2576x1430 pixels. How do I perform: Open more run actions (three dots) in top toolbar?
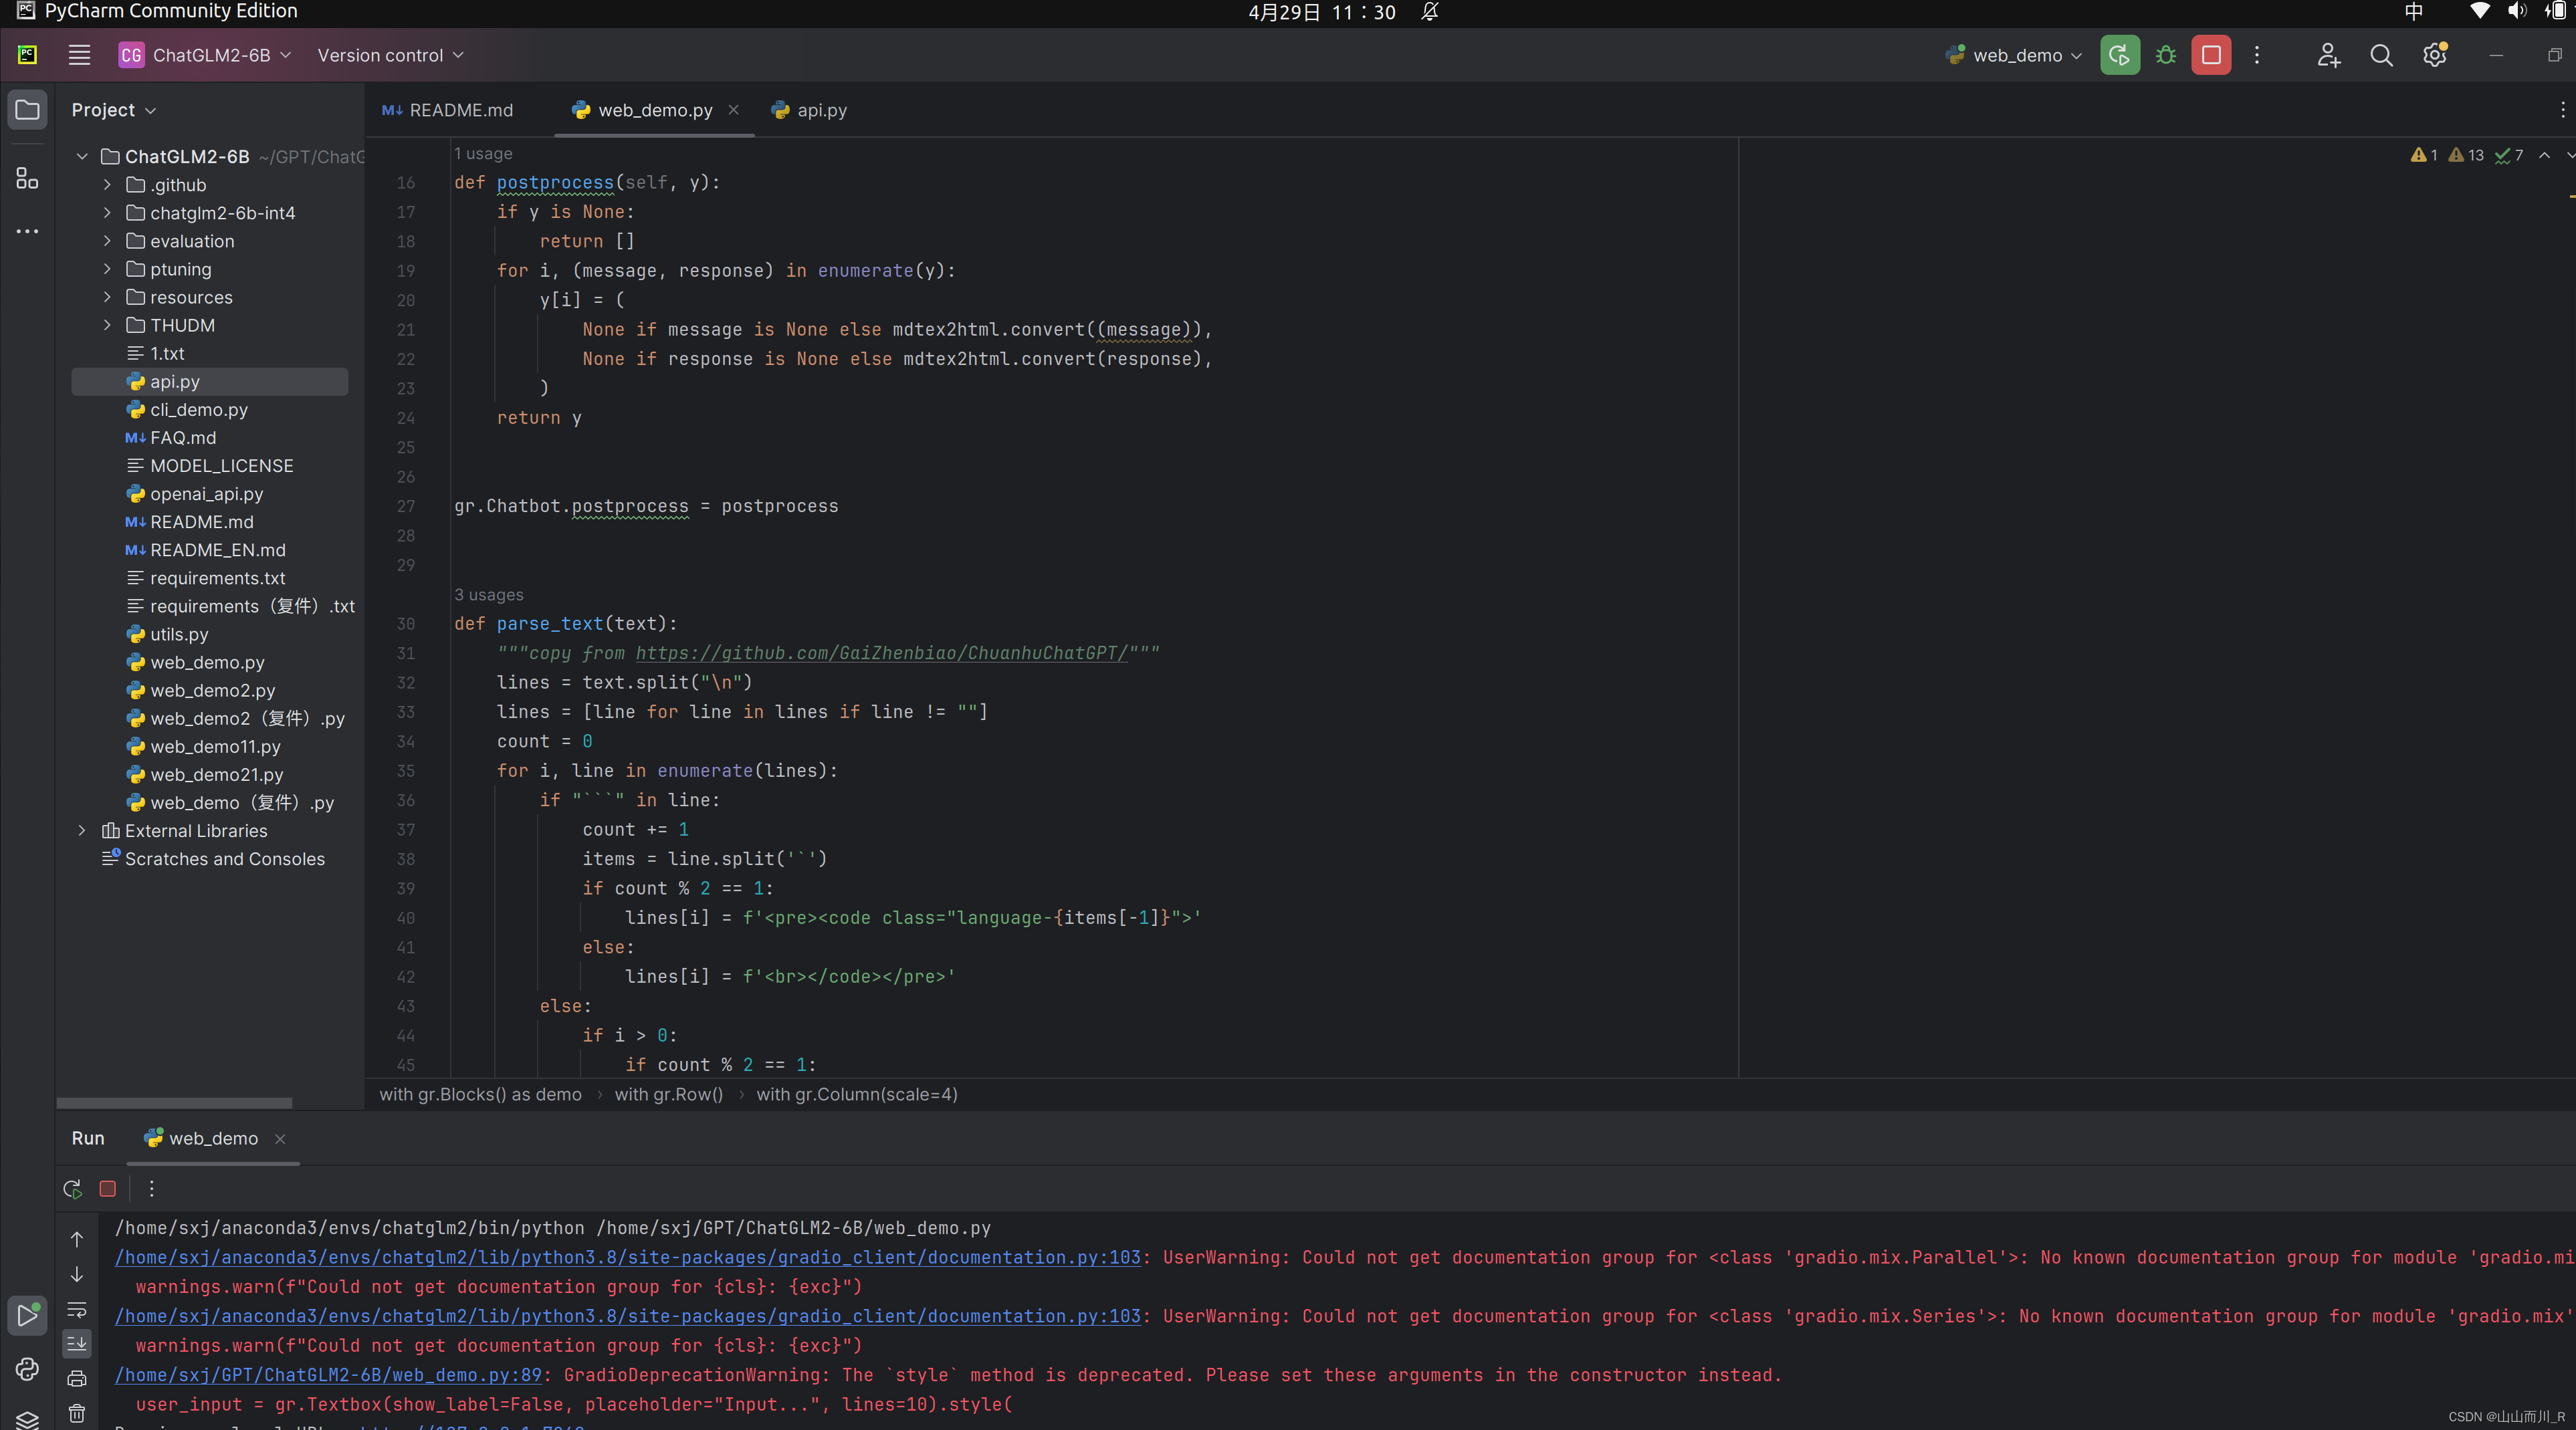(2257, 55)
